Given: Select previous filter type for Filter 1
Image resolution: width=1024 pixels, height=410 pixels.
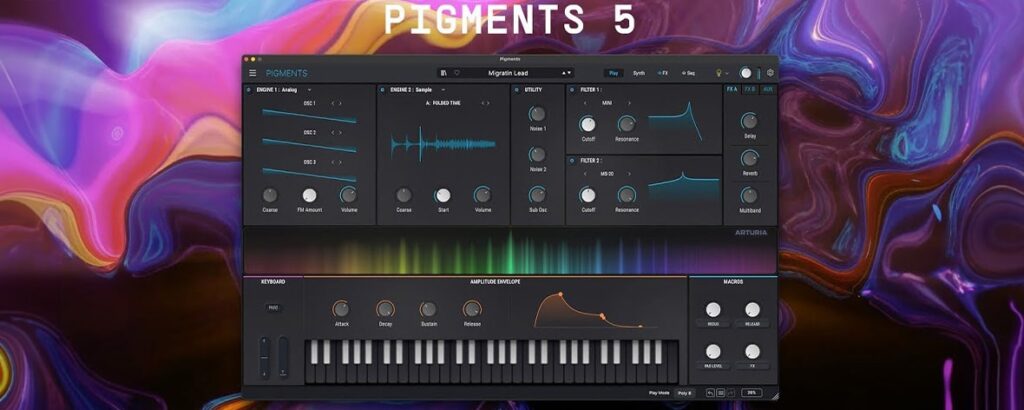Looking at the screenshot, I should click(584, 103).
